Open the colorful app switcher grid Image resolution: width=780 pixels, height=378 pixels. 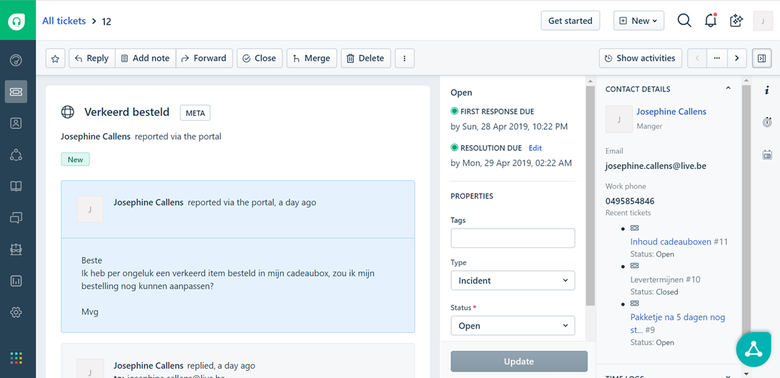16,358
